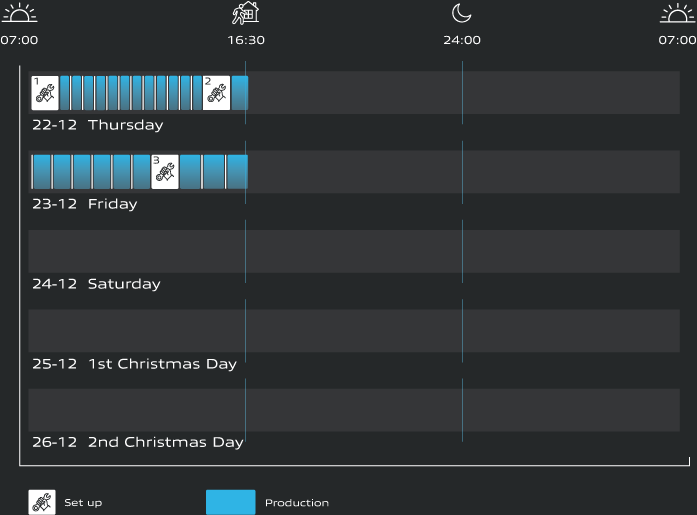Click the sunrise icon above right 07:00
Viewport: 697px width, 515px height.
(678, 14)
